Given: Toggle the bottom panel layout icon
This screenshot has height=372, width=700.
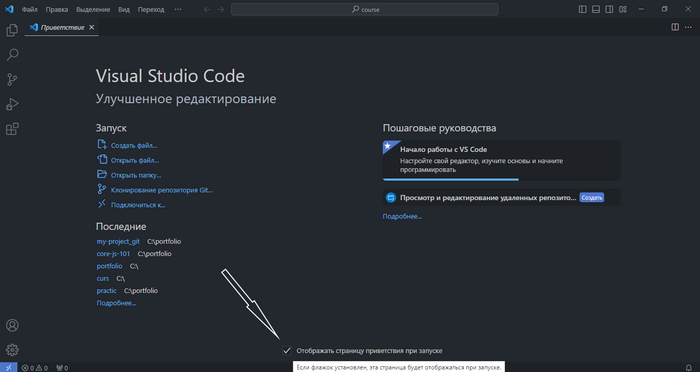Looking at the screenshot, I should coord(596,9).
